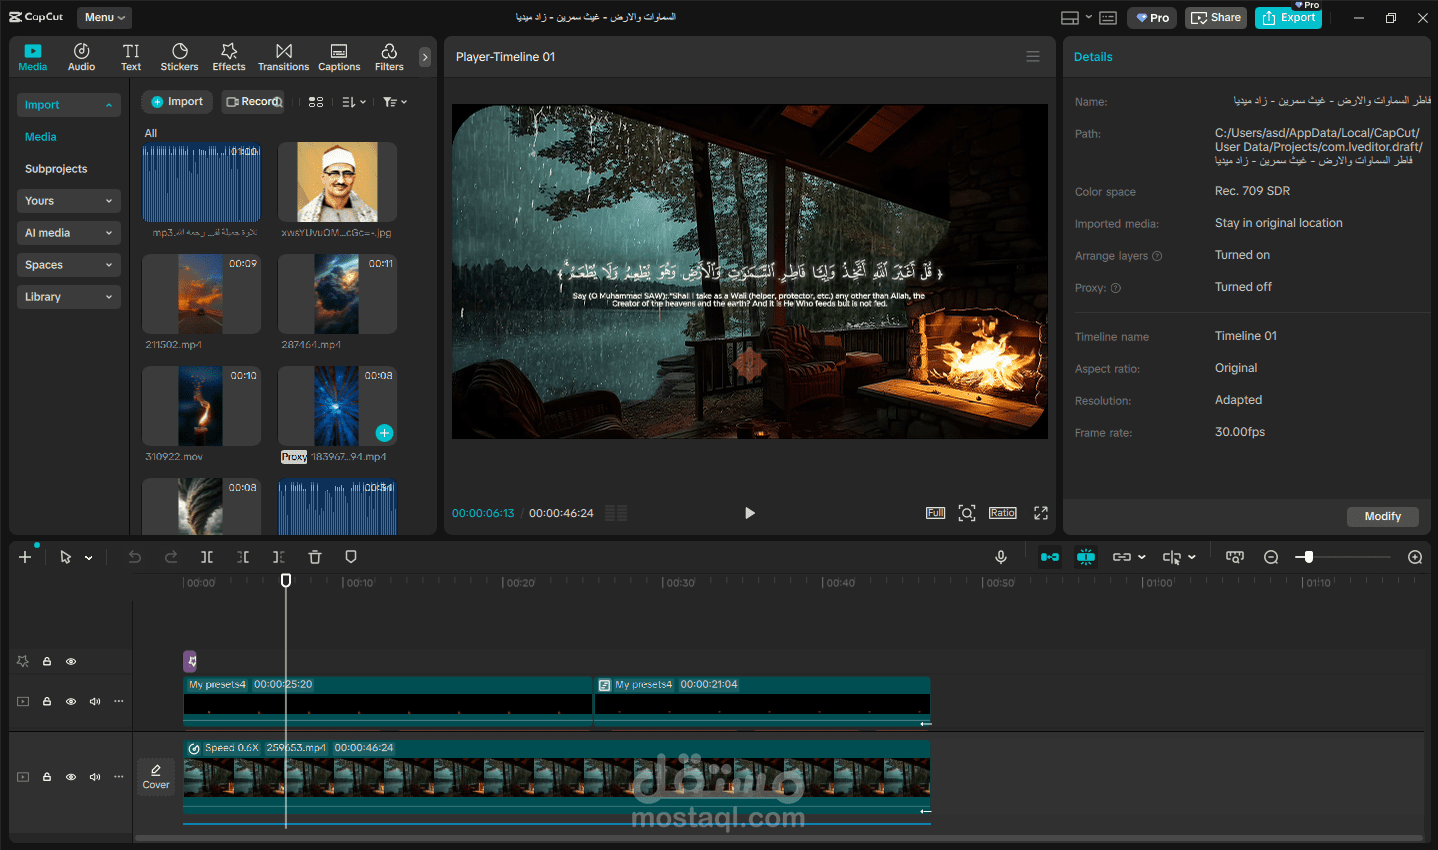1438x850 pixels.
Task: Mute the main video track audio
Action: point(95,777)
